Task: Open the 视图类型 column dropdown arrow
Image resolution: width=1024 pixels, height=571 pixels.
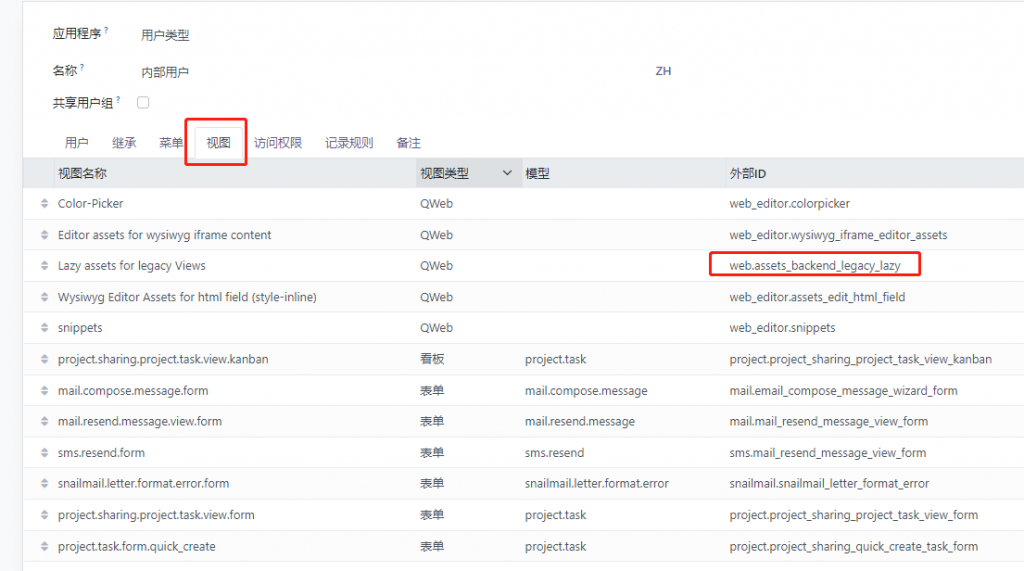Action: pos(507,173)
